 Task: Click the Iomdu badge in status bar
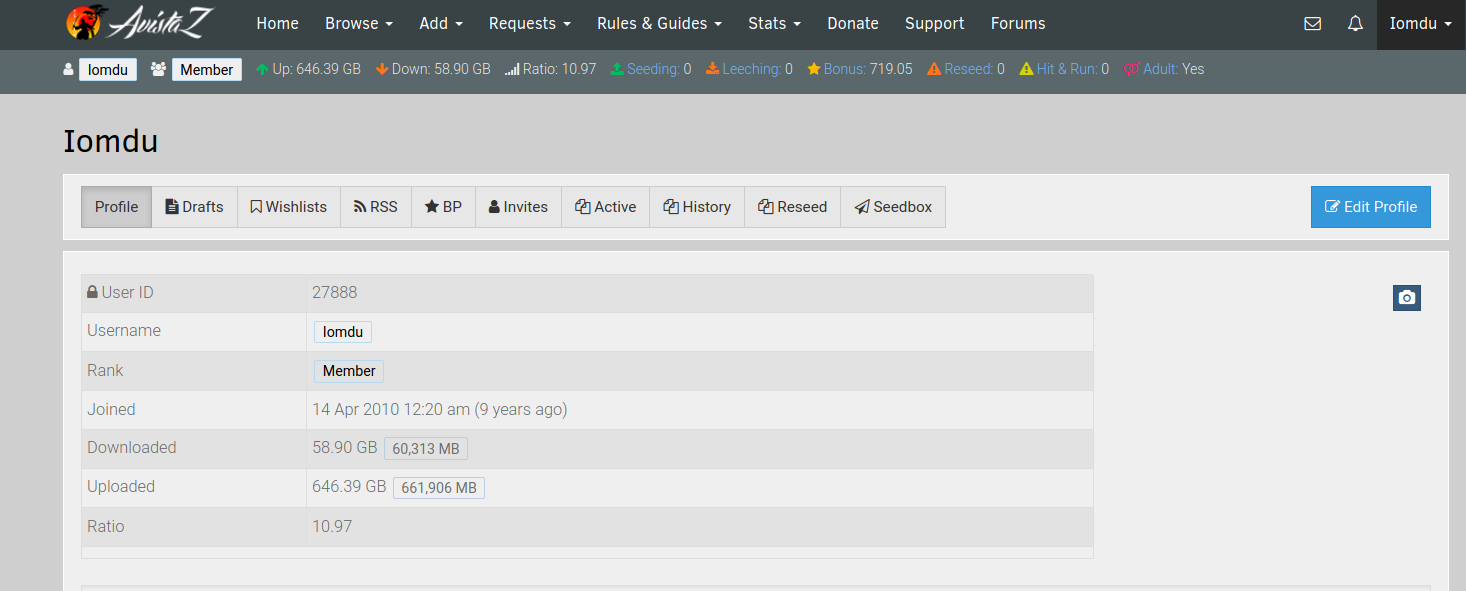point(108,70)
